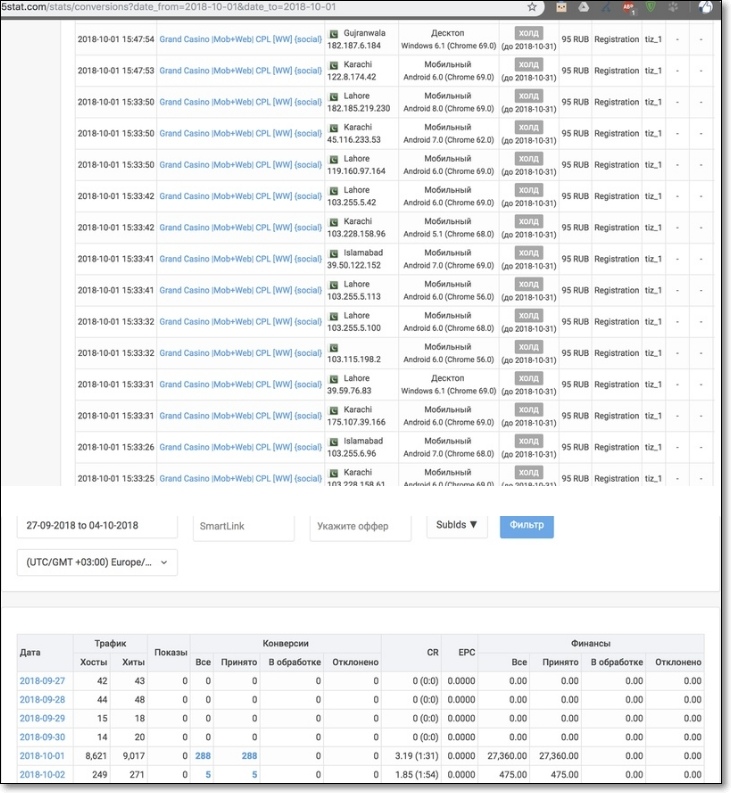Open the green shield extension
731x793 pixels.
(x=651, y=7)
